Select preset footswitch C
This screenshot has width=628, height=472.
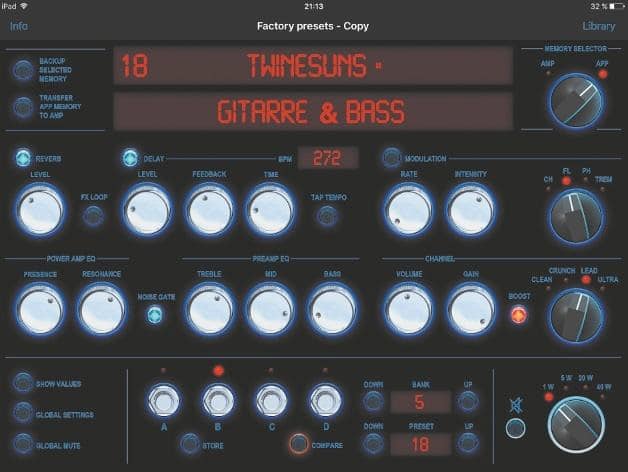(272, 400)
